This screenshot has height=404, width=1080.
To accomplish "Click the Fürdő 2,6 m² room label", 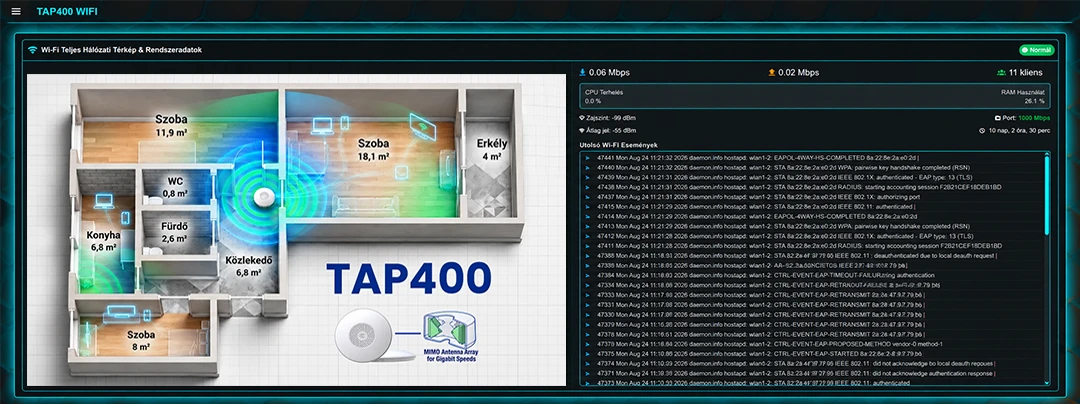I will [x=176, y=232].
